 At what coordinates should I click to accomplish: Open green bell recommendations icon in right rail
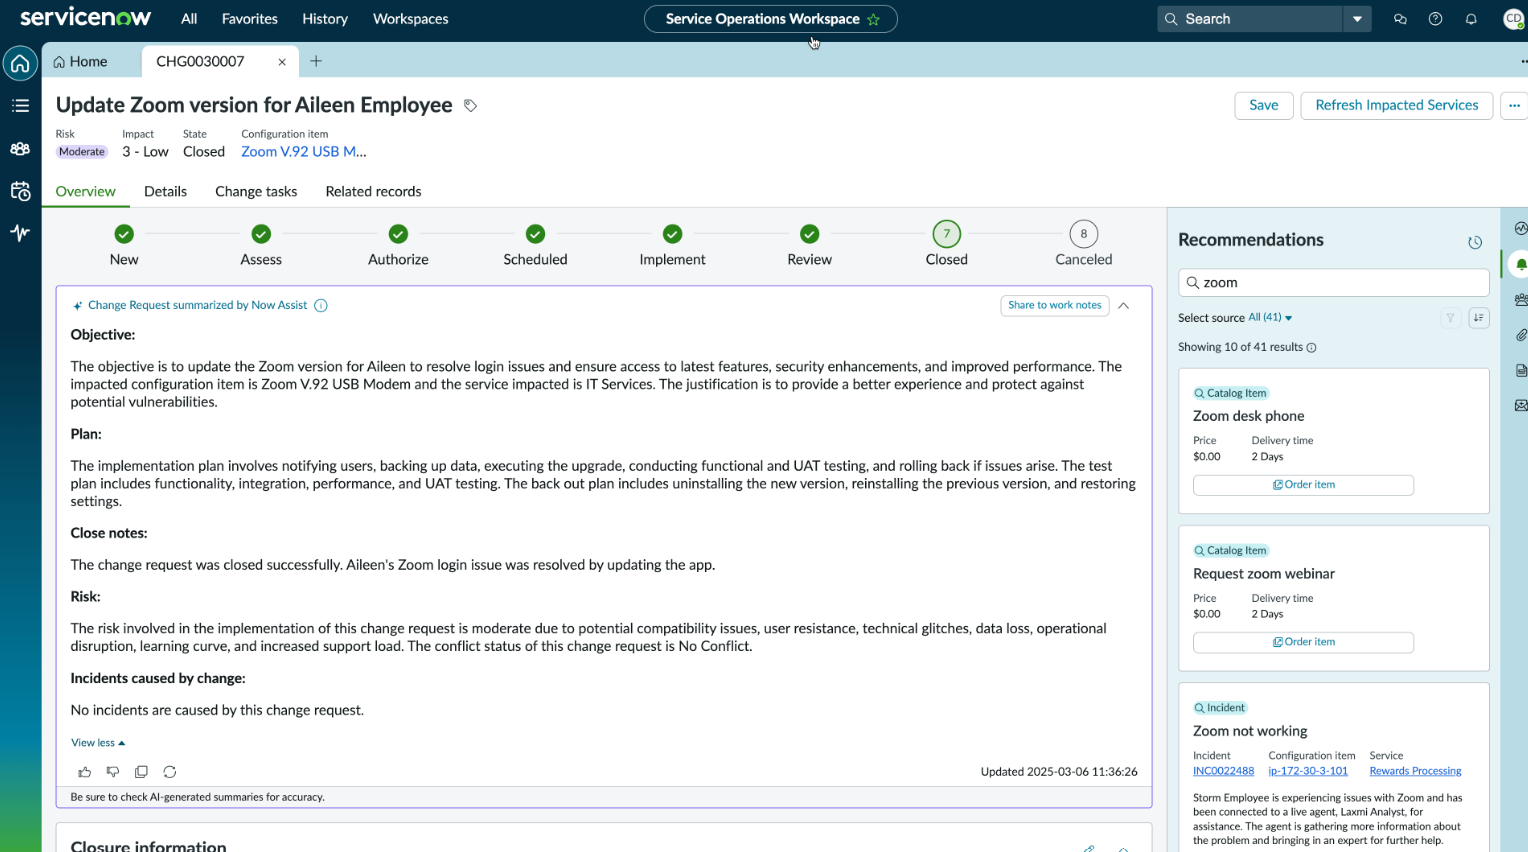[1521, 264]
